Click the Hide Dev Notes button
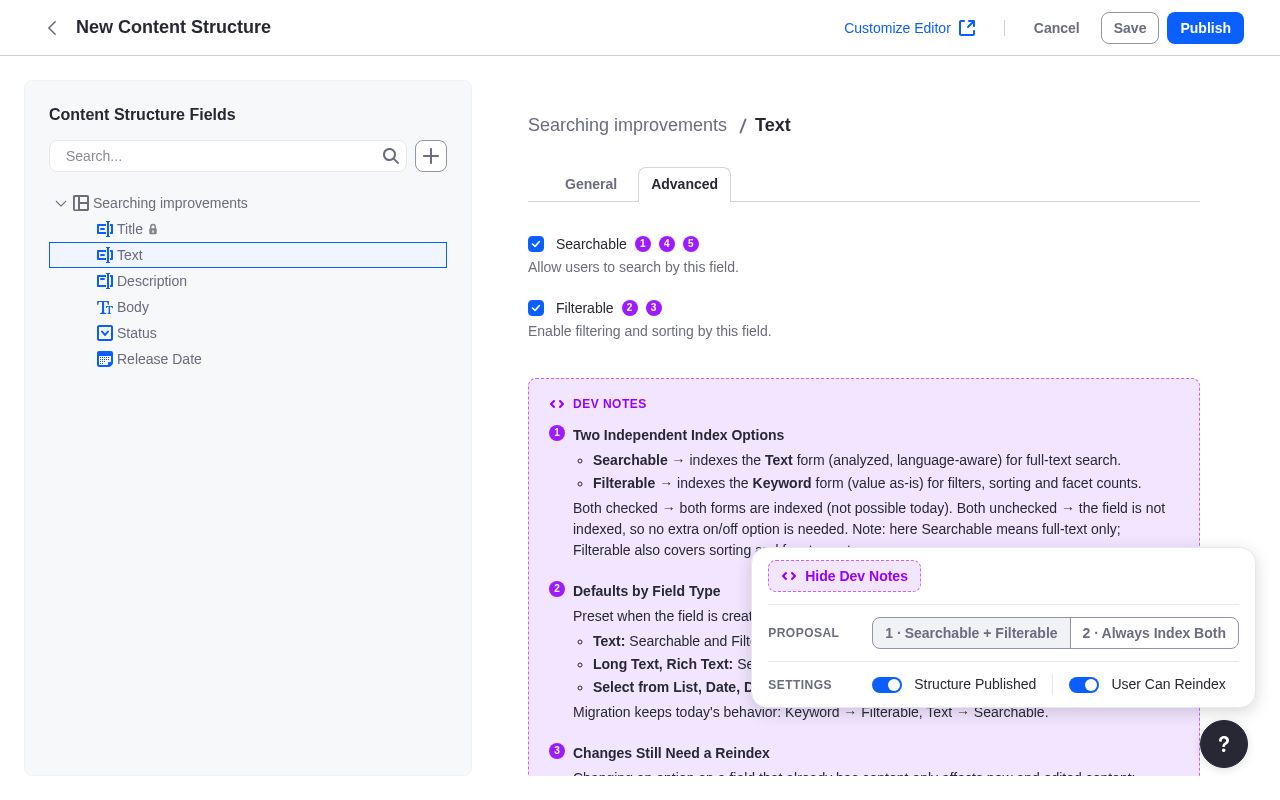 pos(844,576)
